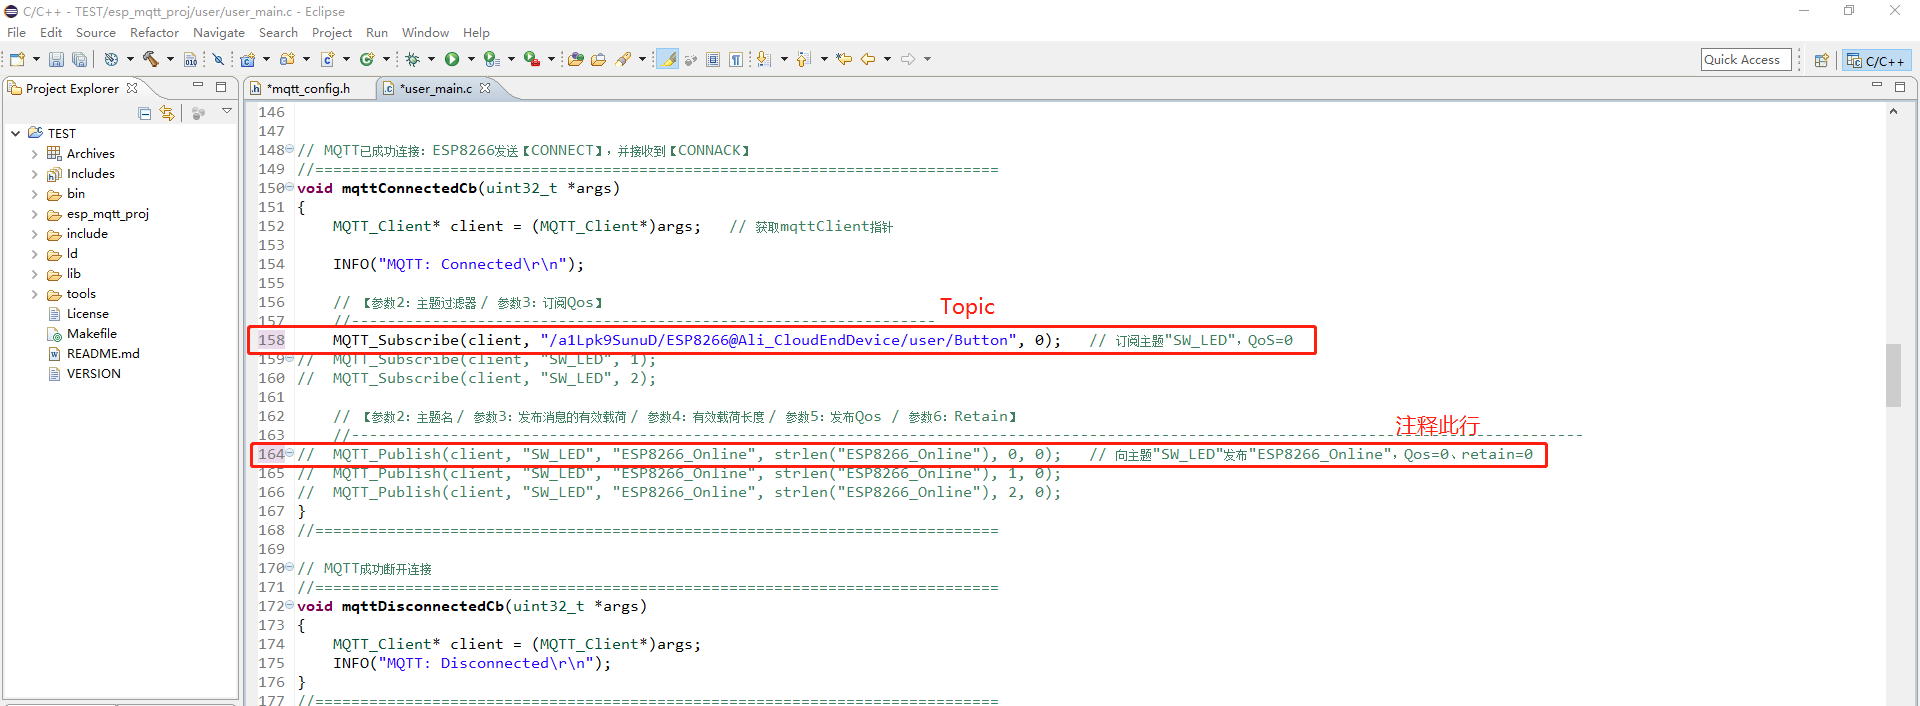1920x706 pixels.
Task: Click the Save toolbar icon
Action: pyautogui.click(x=56, y=59)
